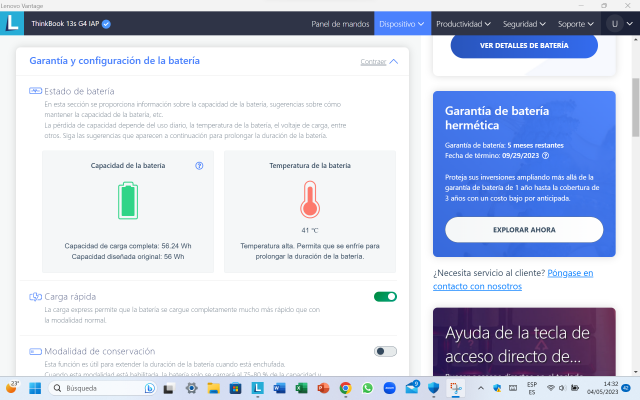Viewport: 640px width, 400px height.
Task: Click the red thermometer temperature icon
Action: (310, 200)
